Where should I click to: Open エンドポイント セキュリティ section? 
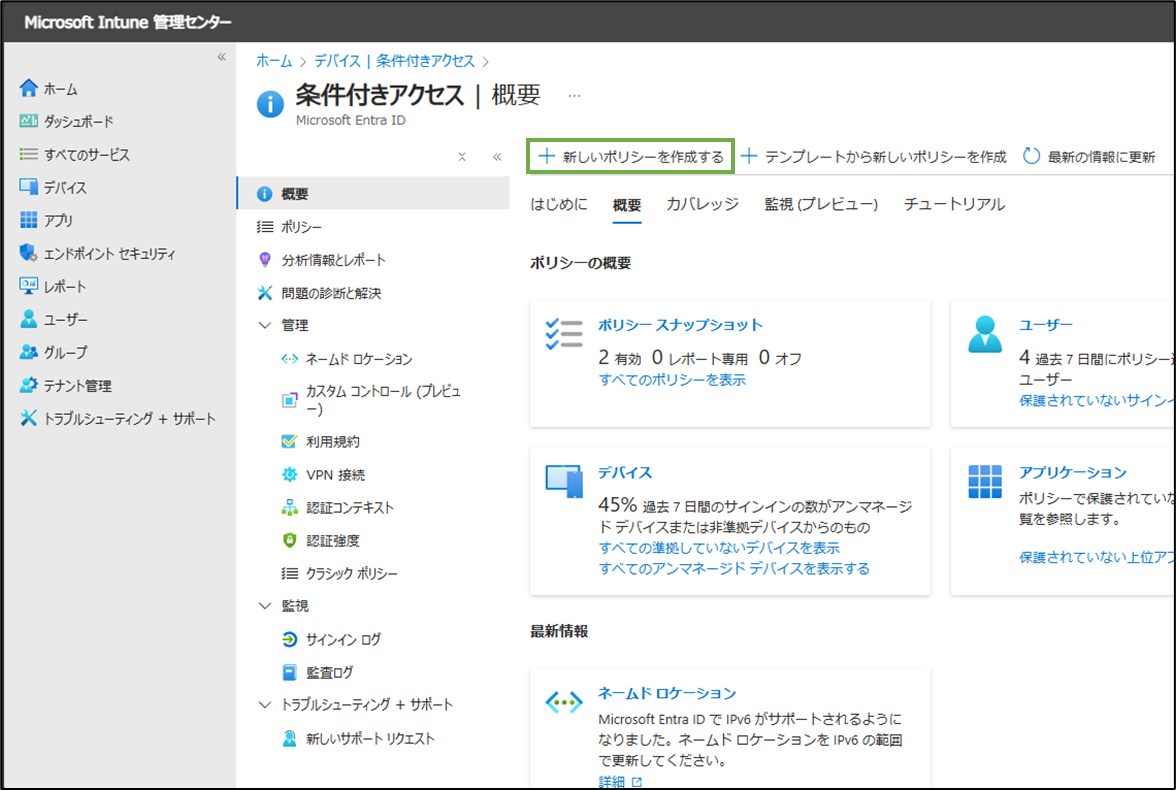(98, 254)
